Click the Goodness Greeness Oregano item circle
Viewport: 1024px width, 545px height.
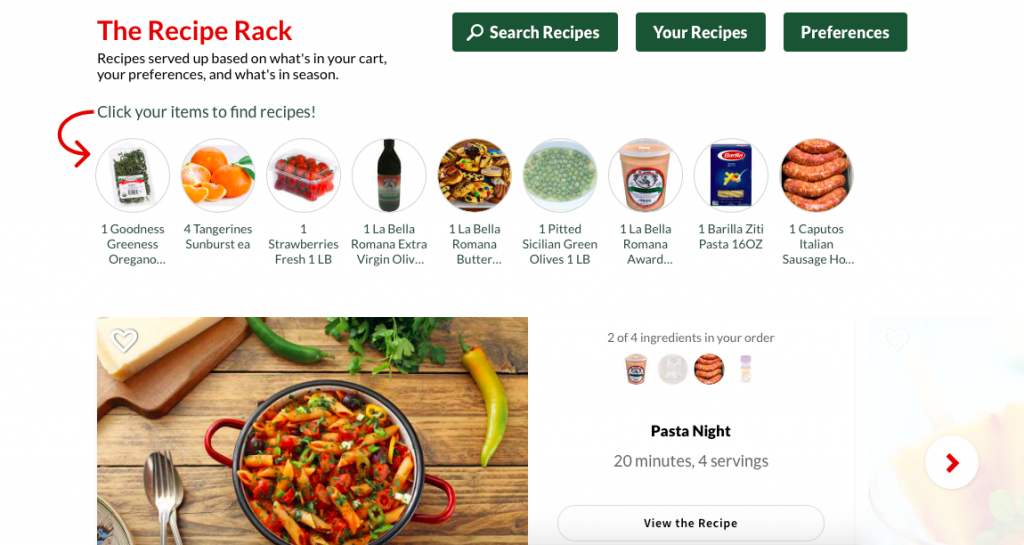(133, 175)
